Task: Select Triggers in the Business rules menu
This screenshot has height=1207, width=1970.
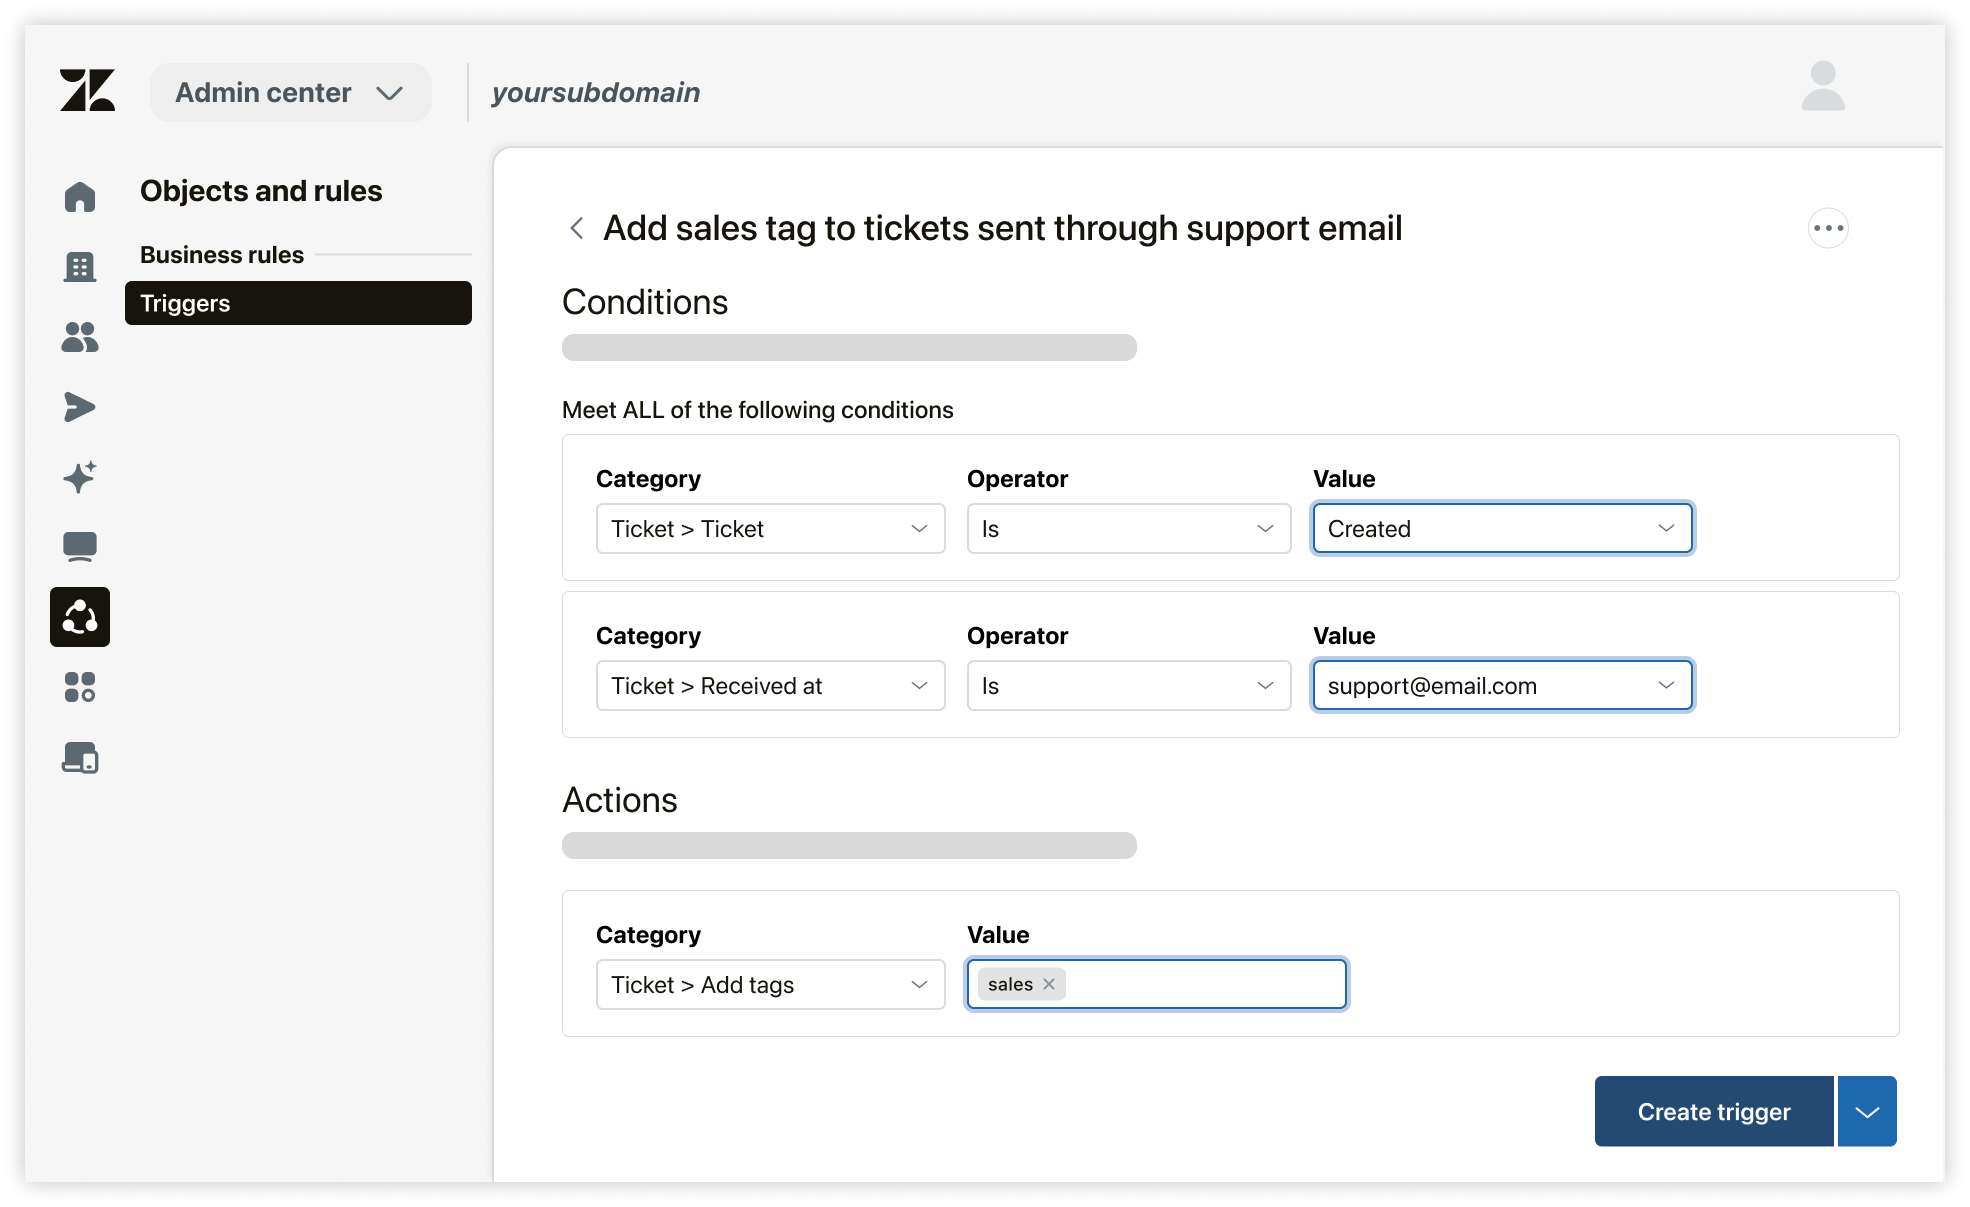Action: (298, 303)
